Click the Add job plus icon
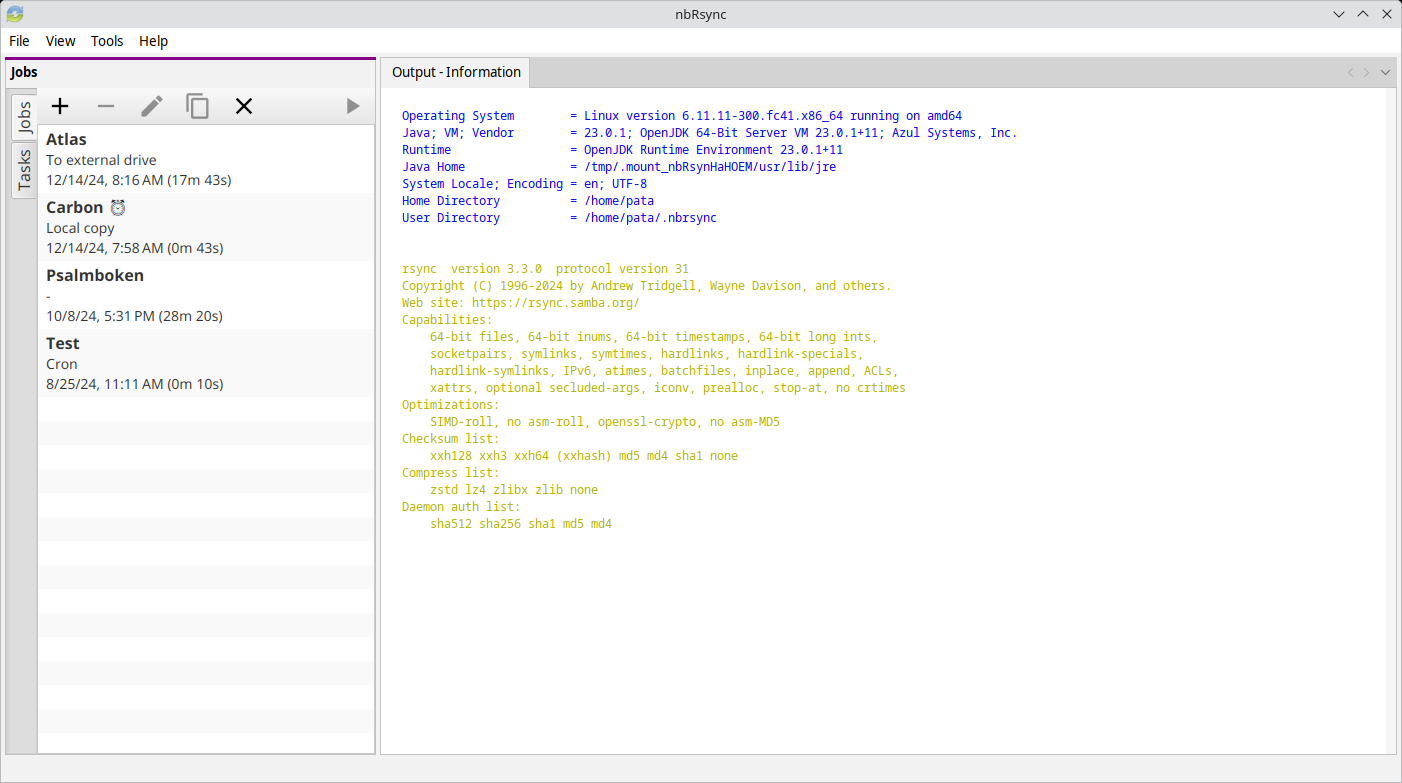The width and height of the screenshot is (1402, 783). [60, 106]
